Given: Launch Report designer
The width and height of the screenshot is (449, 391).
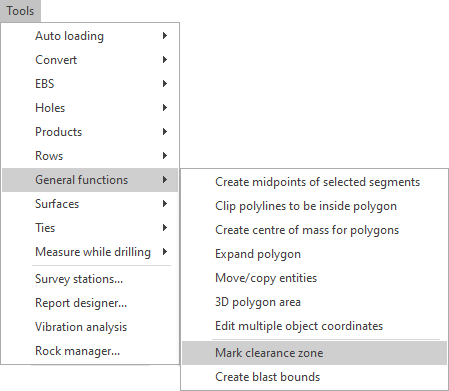Looking at the screenshot, I should (90, 303).
